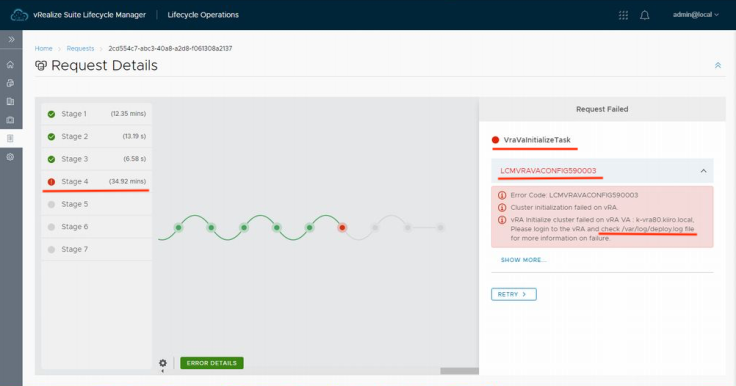The height and width of the screenshot is (386, 736).
Task: Select the failed Stage 4 row
Action: 97,181
